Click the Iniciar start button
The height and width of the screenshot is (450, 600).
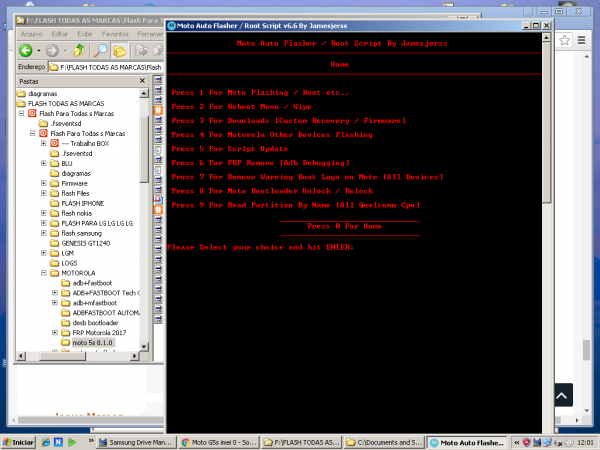(18, 442)
